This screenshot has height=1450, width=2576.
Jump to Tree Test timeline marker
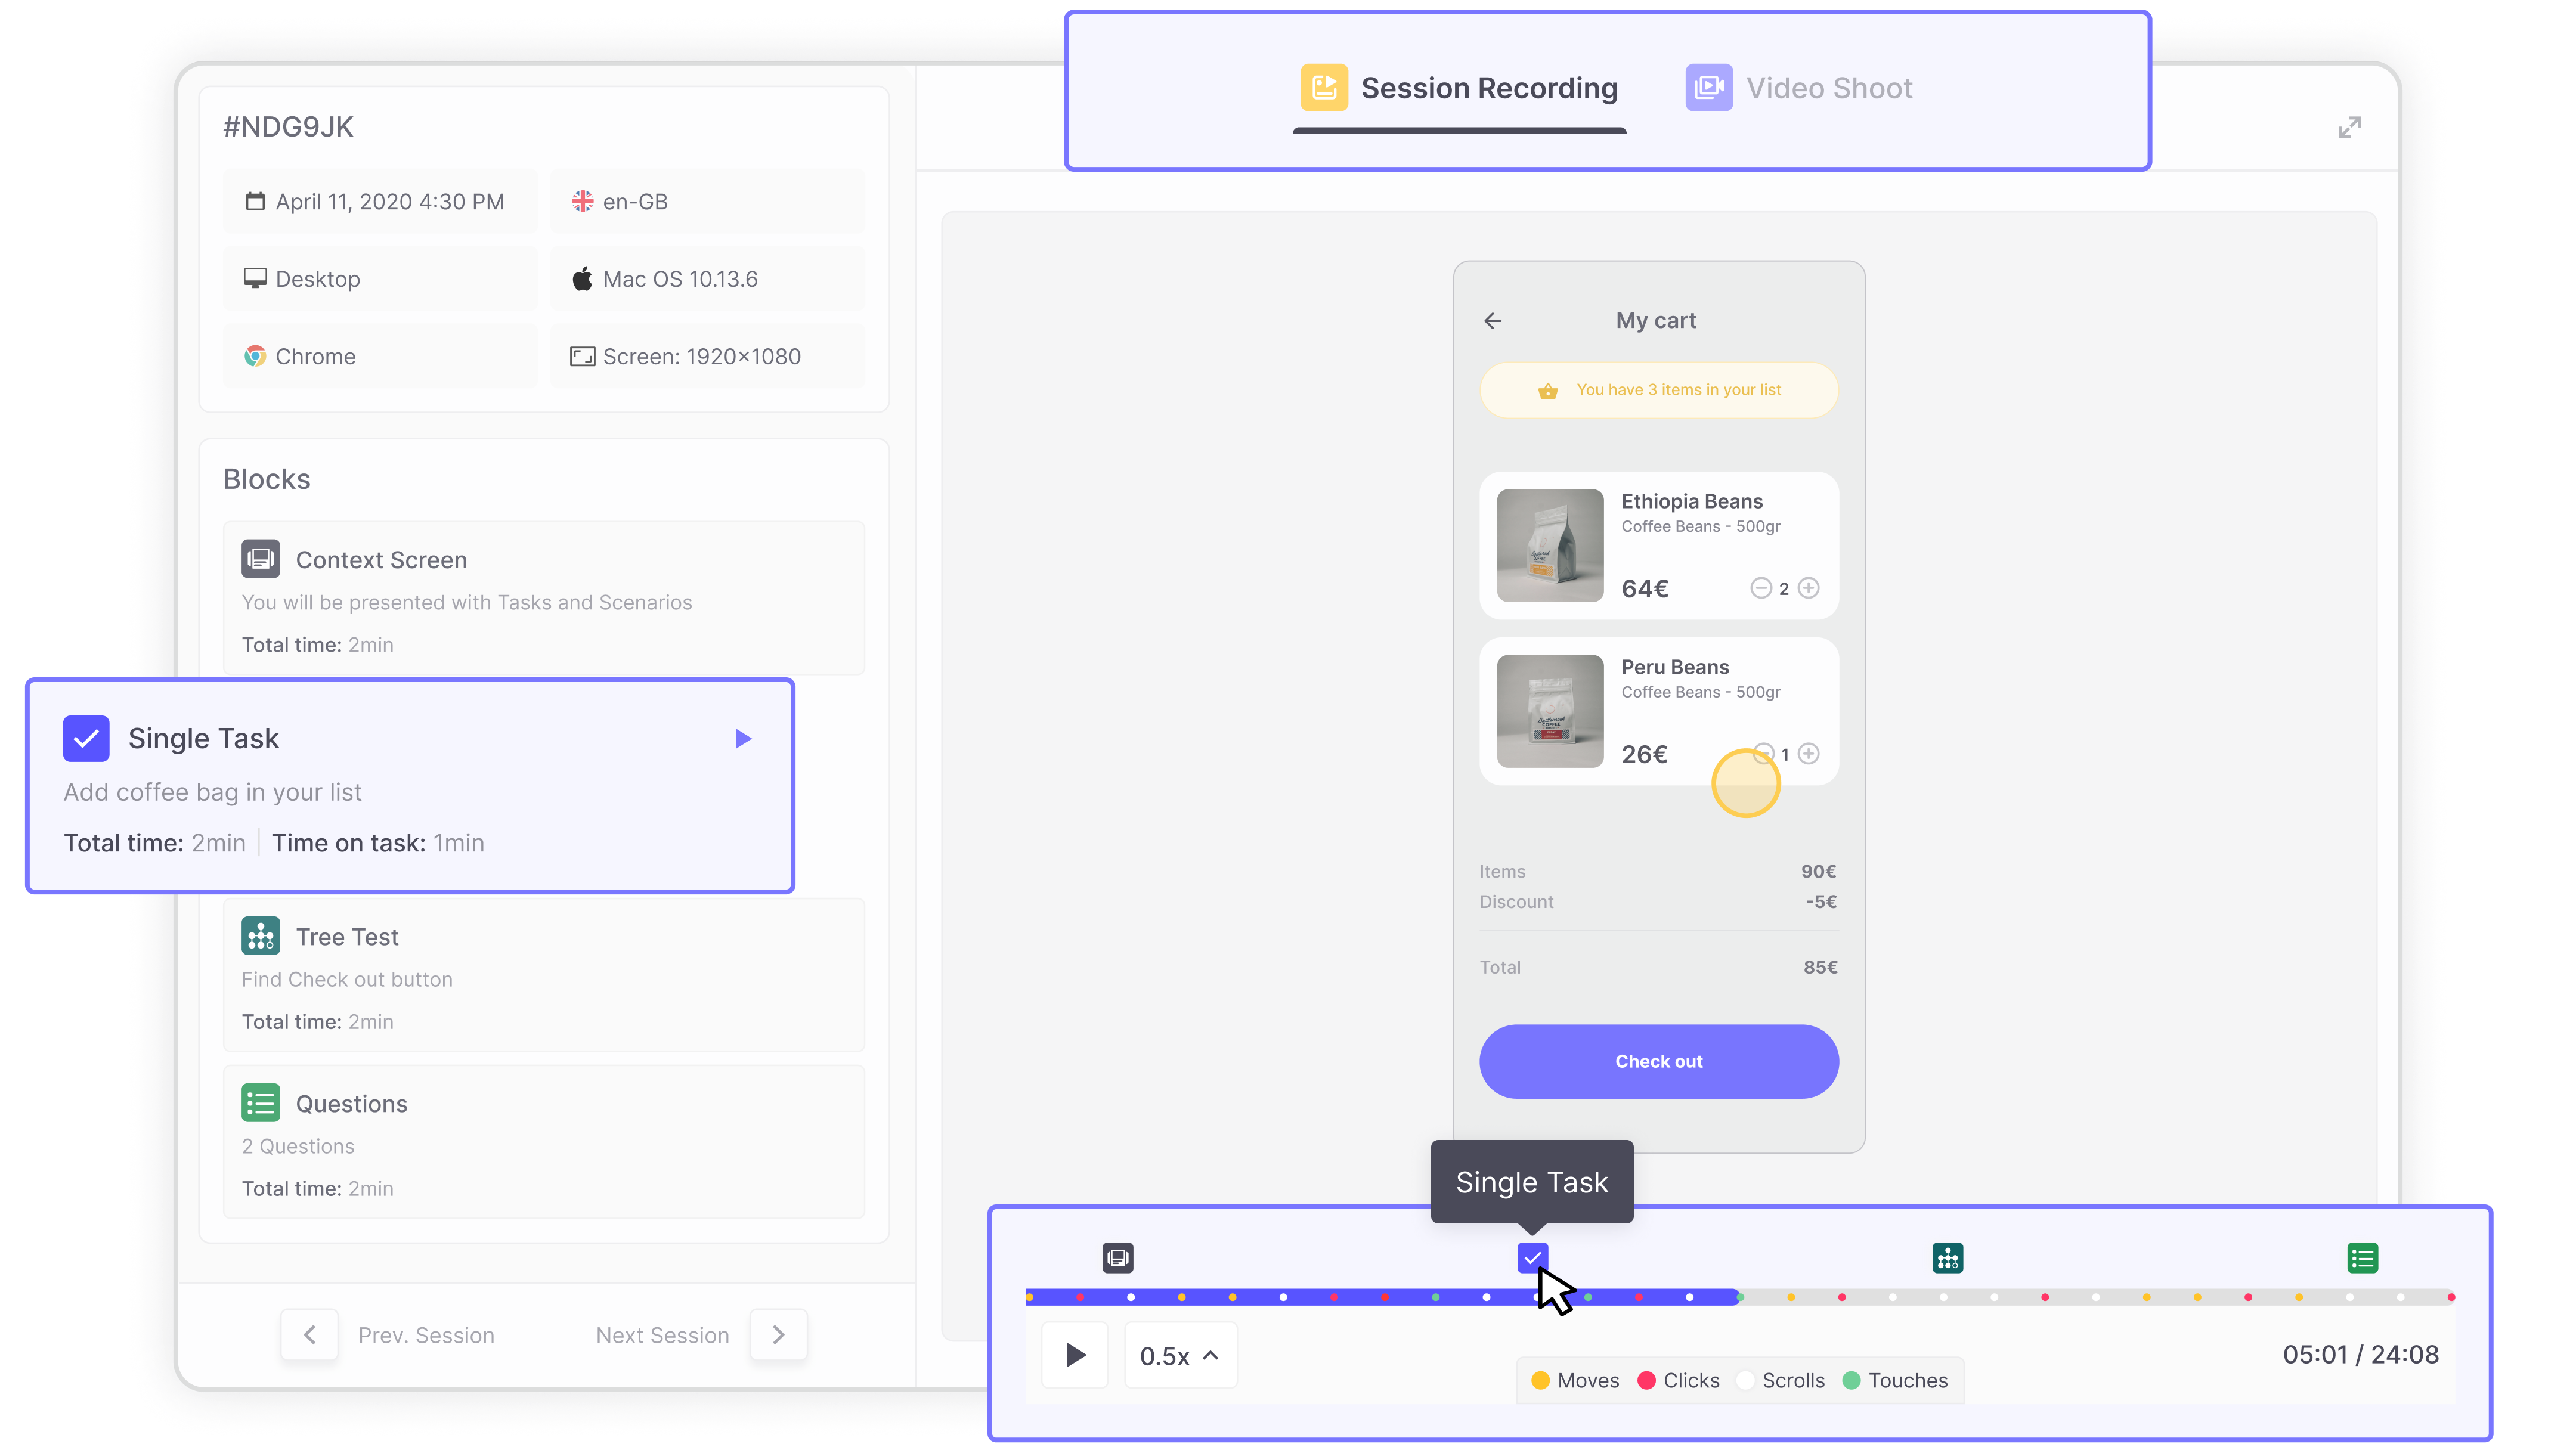tap(1948, 1258)
